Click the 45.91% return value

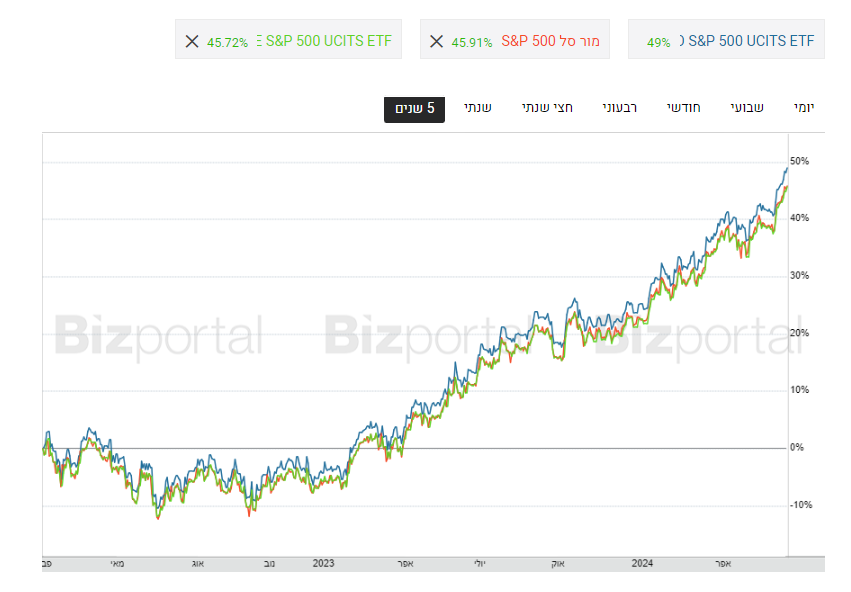pyautogui.click(x=472, y=42)
